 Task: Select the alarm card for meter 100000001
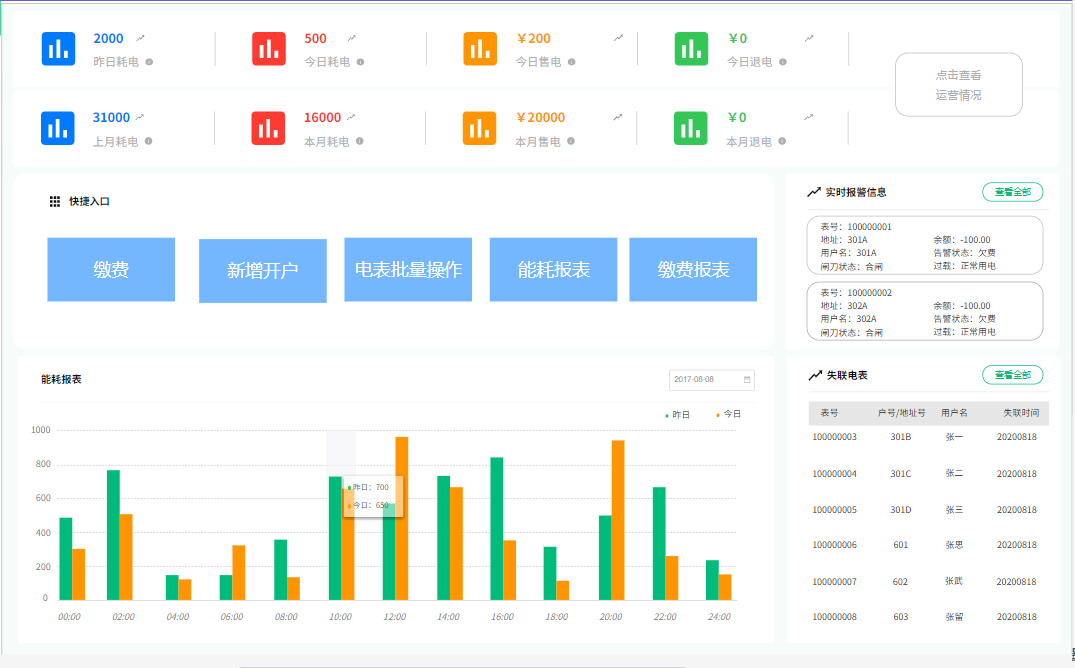924,245
